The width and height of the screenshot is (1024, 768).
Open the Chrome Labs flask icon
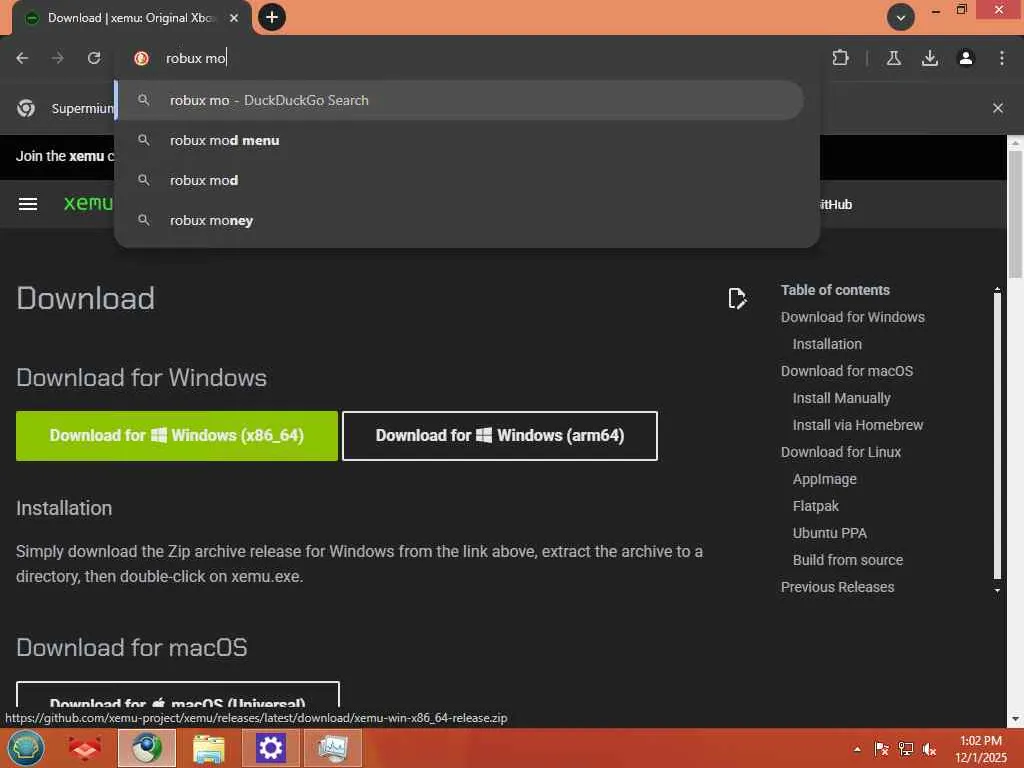893,58
